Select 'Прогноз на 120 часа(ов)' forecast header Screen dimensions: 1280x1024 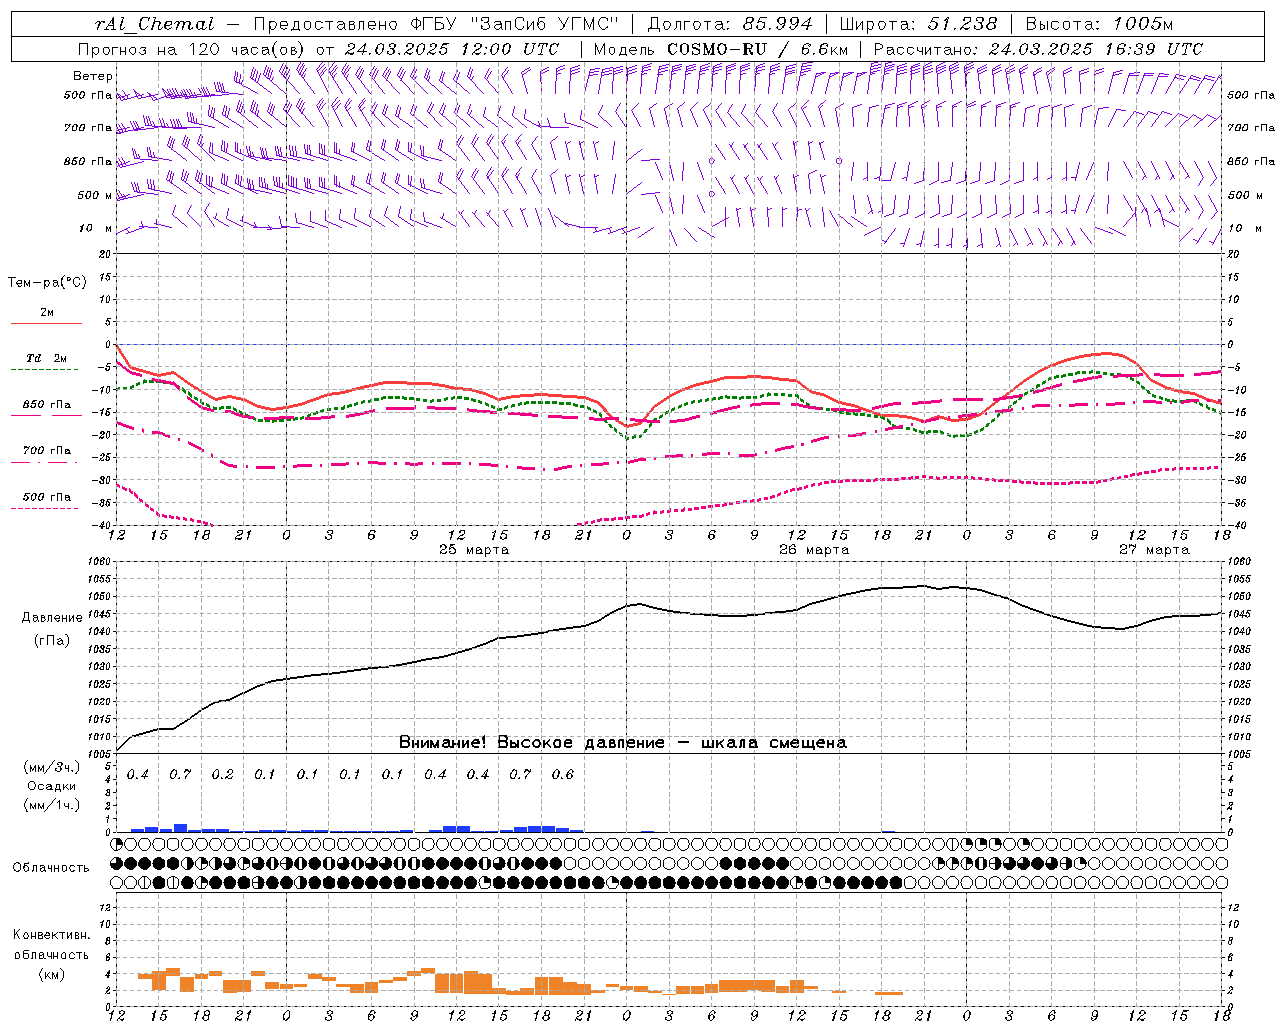pos(192,49)
